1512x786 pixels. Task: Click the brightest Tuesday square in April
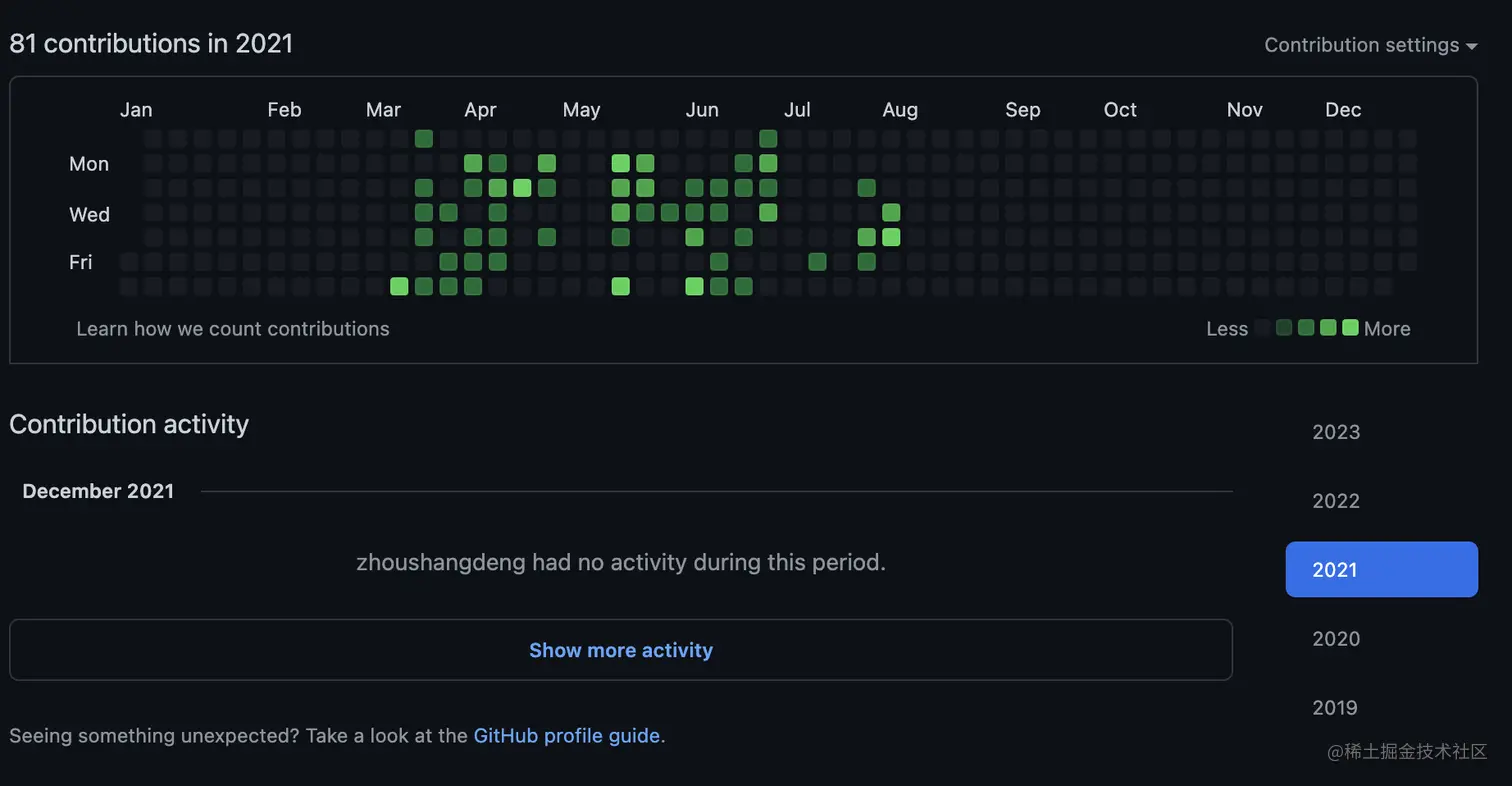522,187
